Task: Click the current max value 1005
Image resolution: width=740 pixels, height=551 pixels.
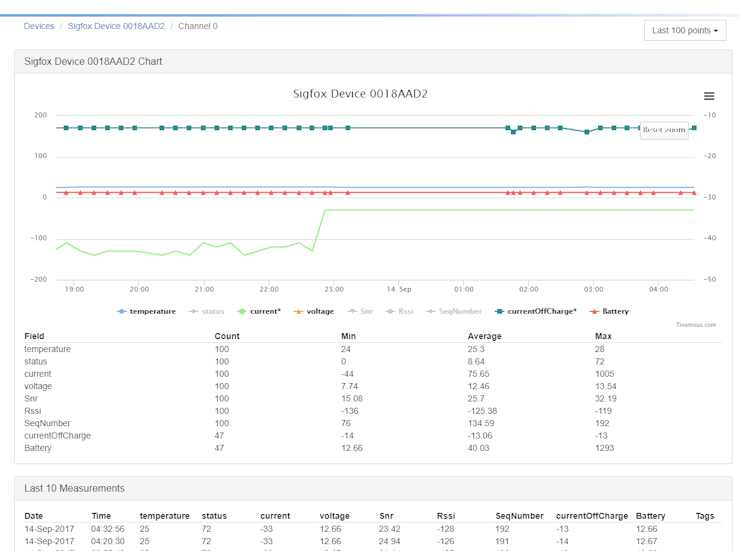Action: [605, 374]
